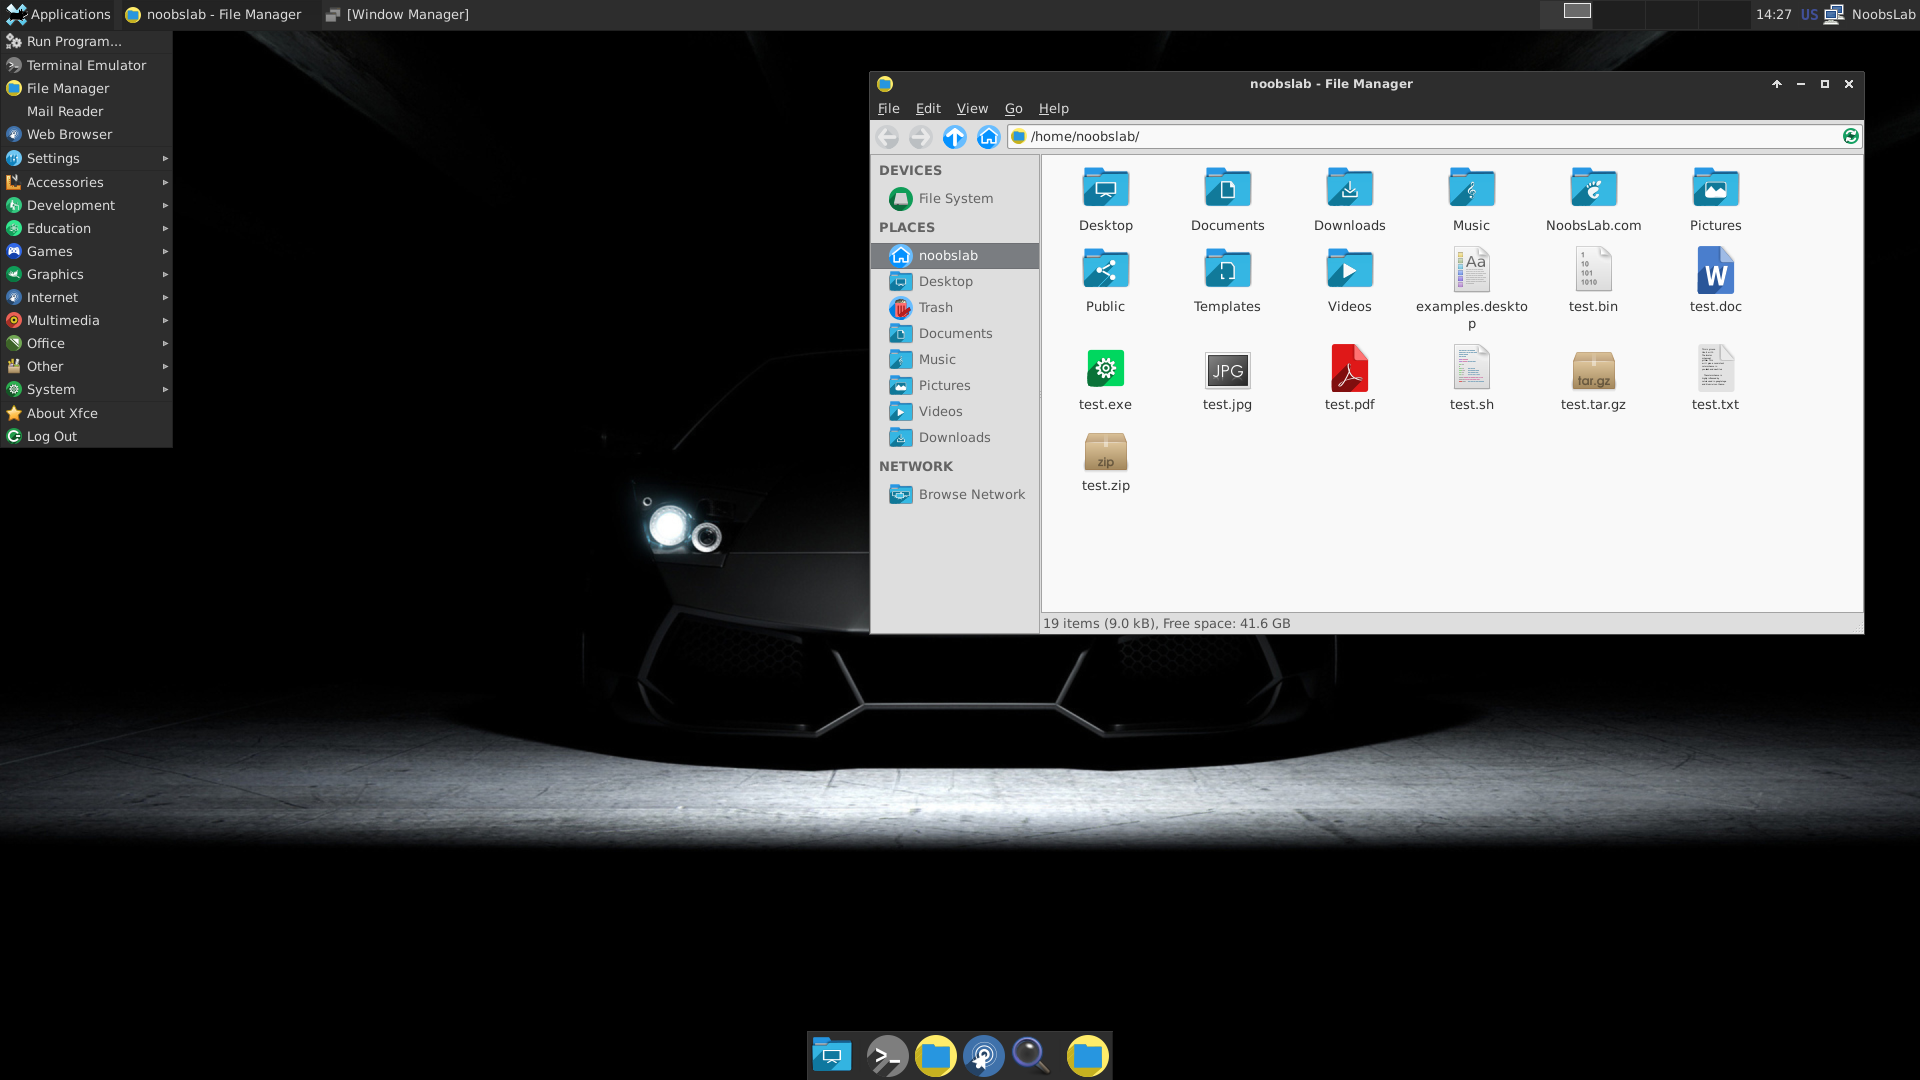Go up to the parent folder

(954, 137)
